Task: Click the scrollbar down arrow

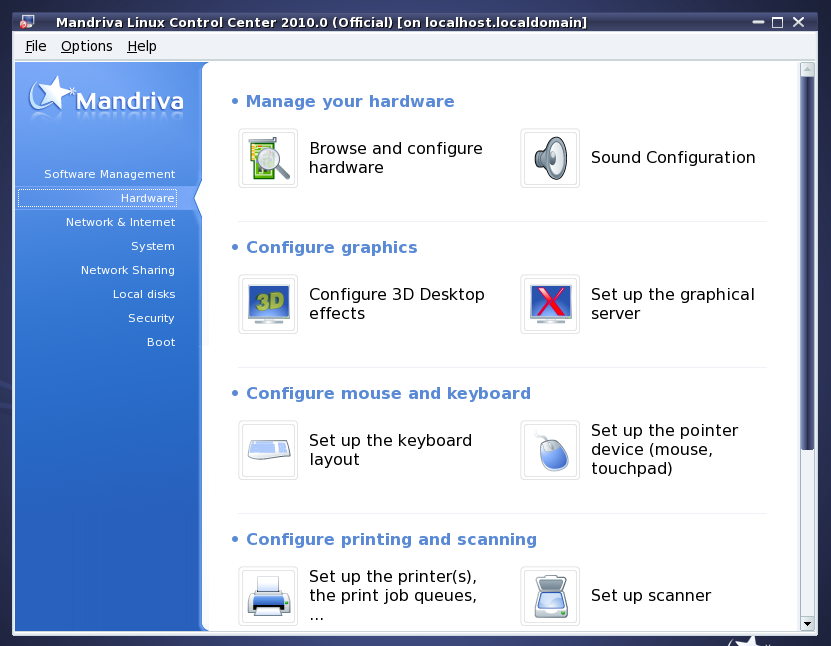Action: (807, 624)
